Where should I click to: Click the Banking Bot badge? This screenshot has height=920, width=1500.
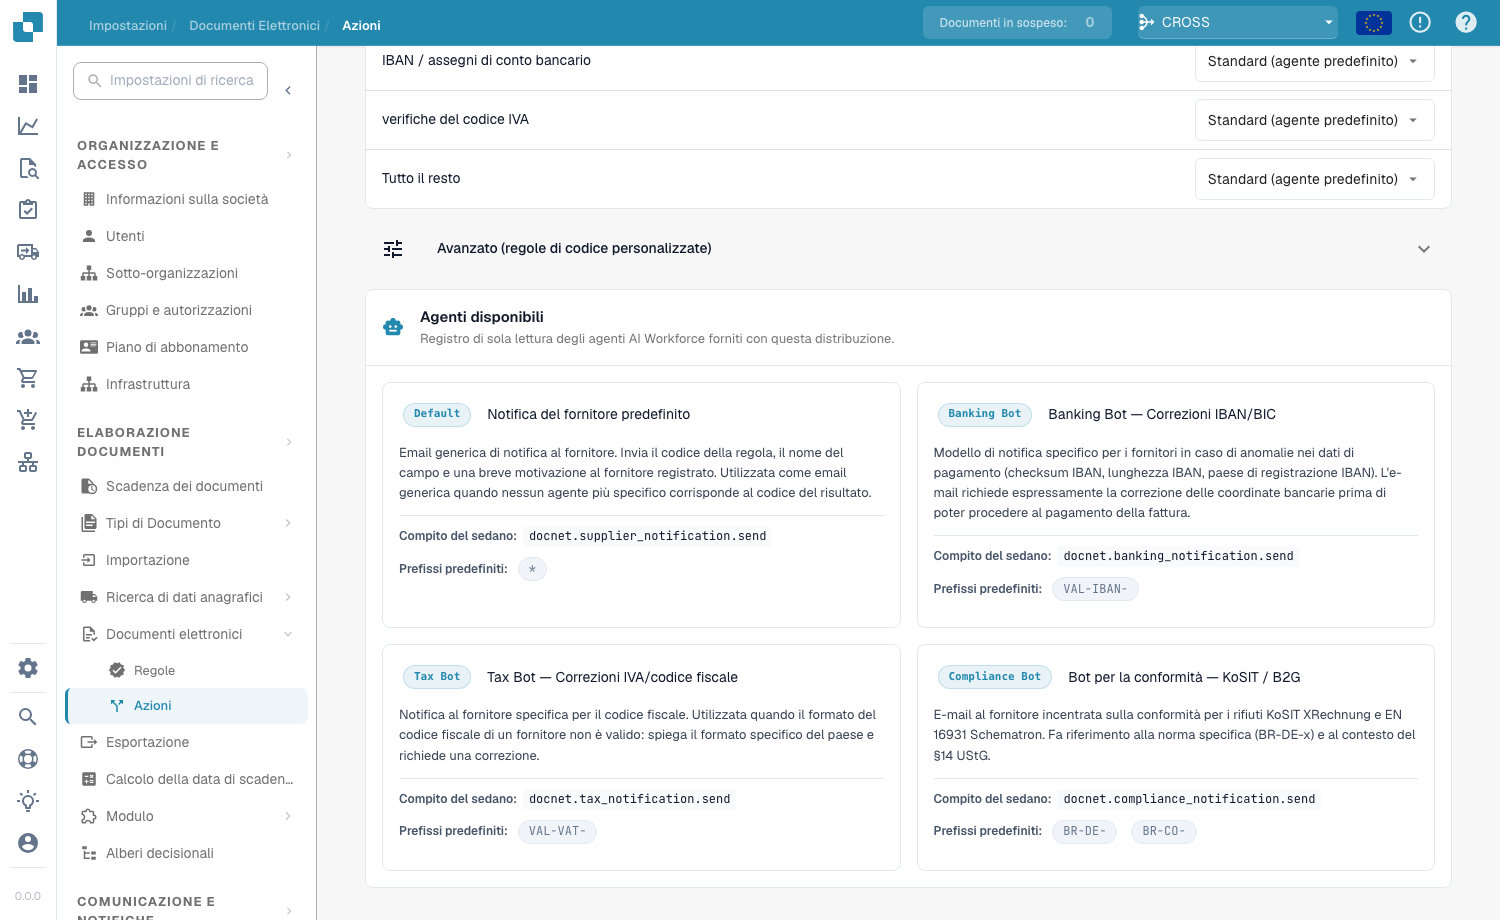tap(985, 414)
